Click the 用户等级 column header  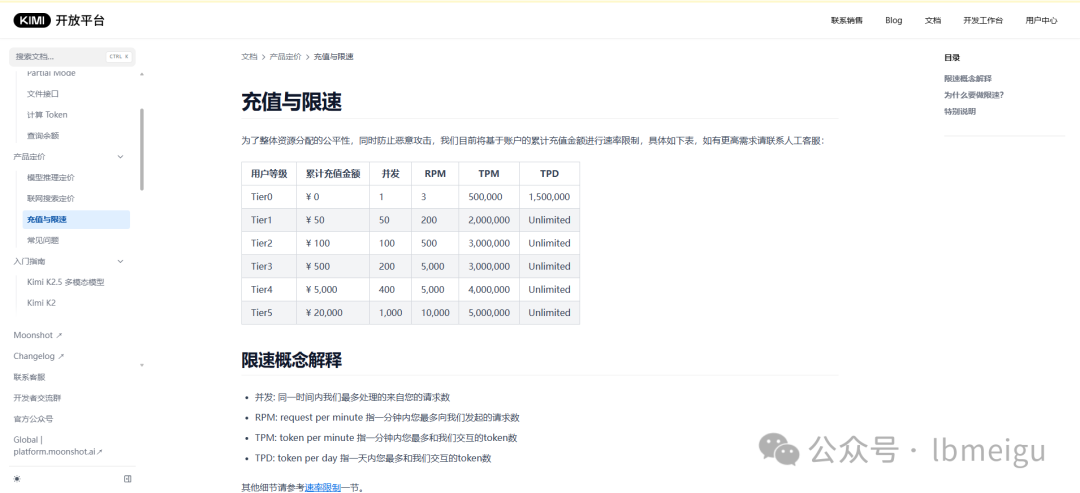coord(269,174)
